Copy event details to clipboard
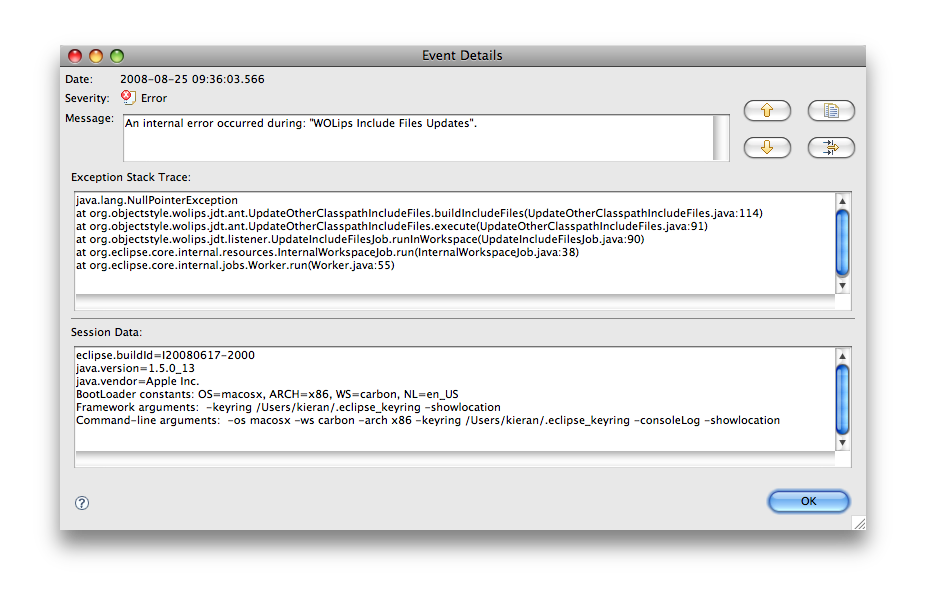926x605 pixels. pyautogui.click(x=830, y=111)
